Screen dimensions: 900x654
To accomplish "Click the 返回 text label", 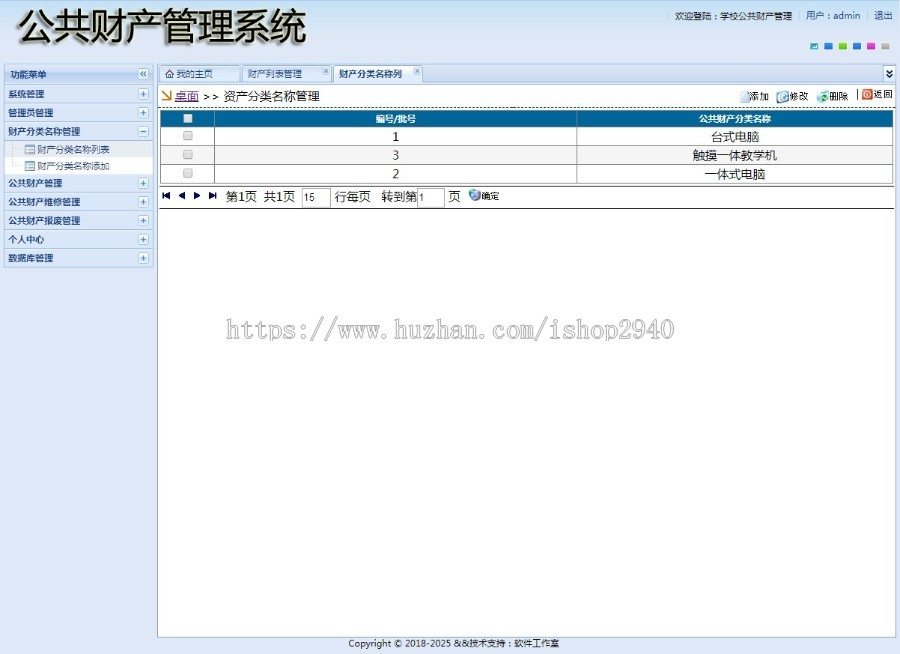I will (x=883, y=94).
